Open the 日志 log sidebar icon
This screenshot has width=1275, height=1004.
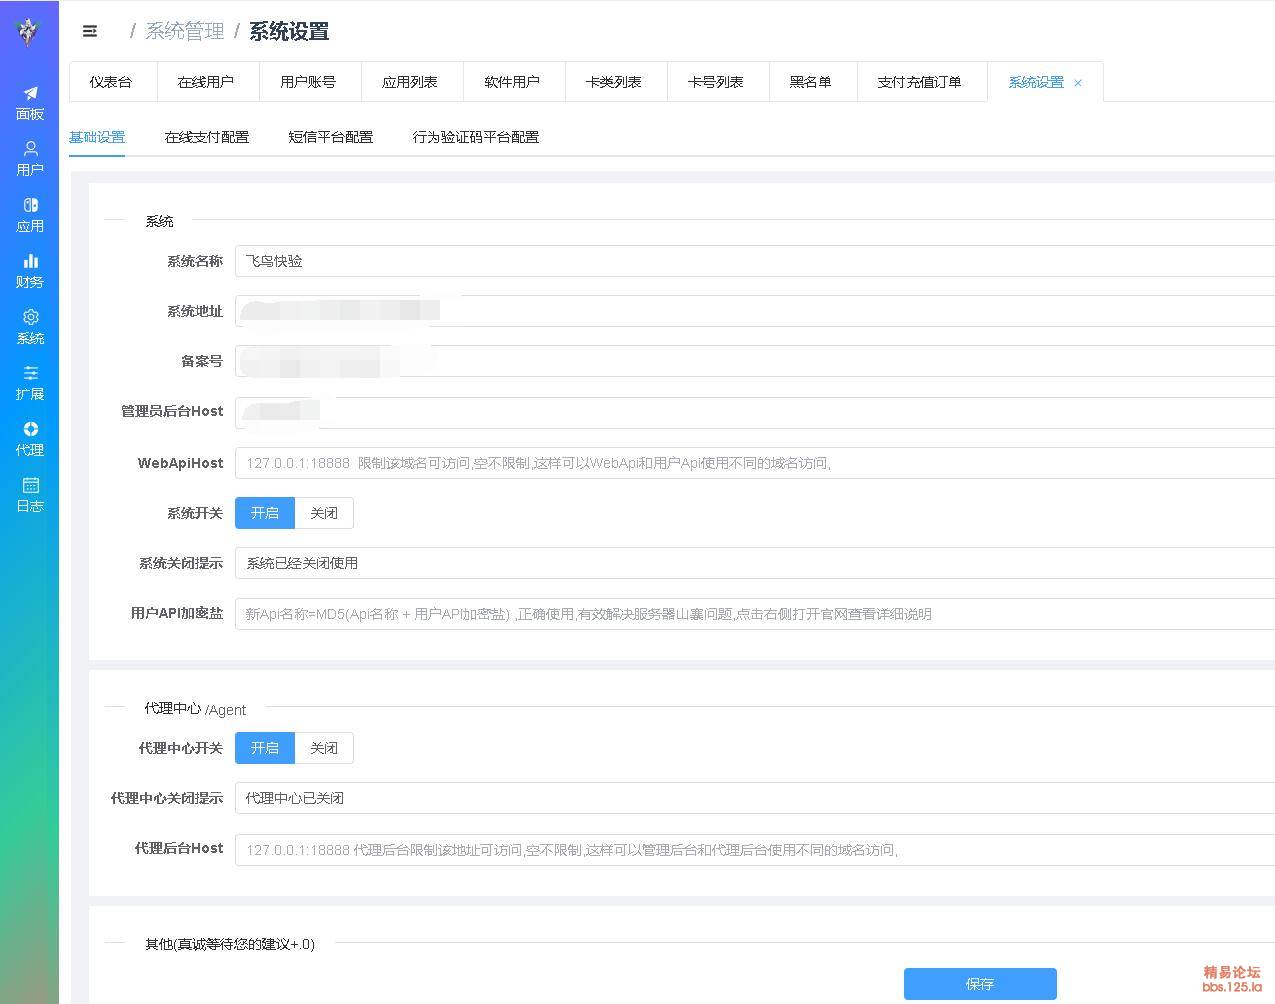[30, 494]
